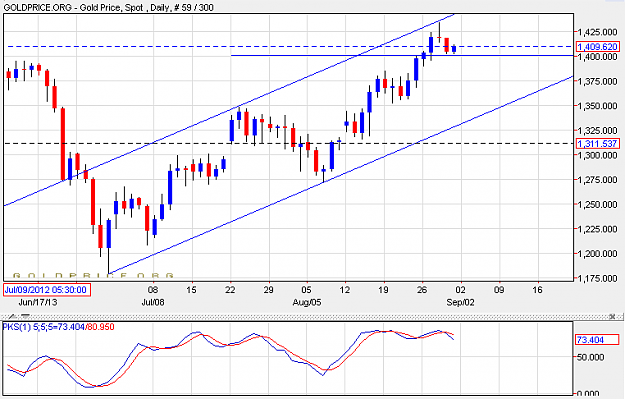The image size is (625, 399).
Task: Click the 19 date tick label
Action: (x=383, y=290)
